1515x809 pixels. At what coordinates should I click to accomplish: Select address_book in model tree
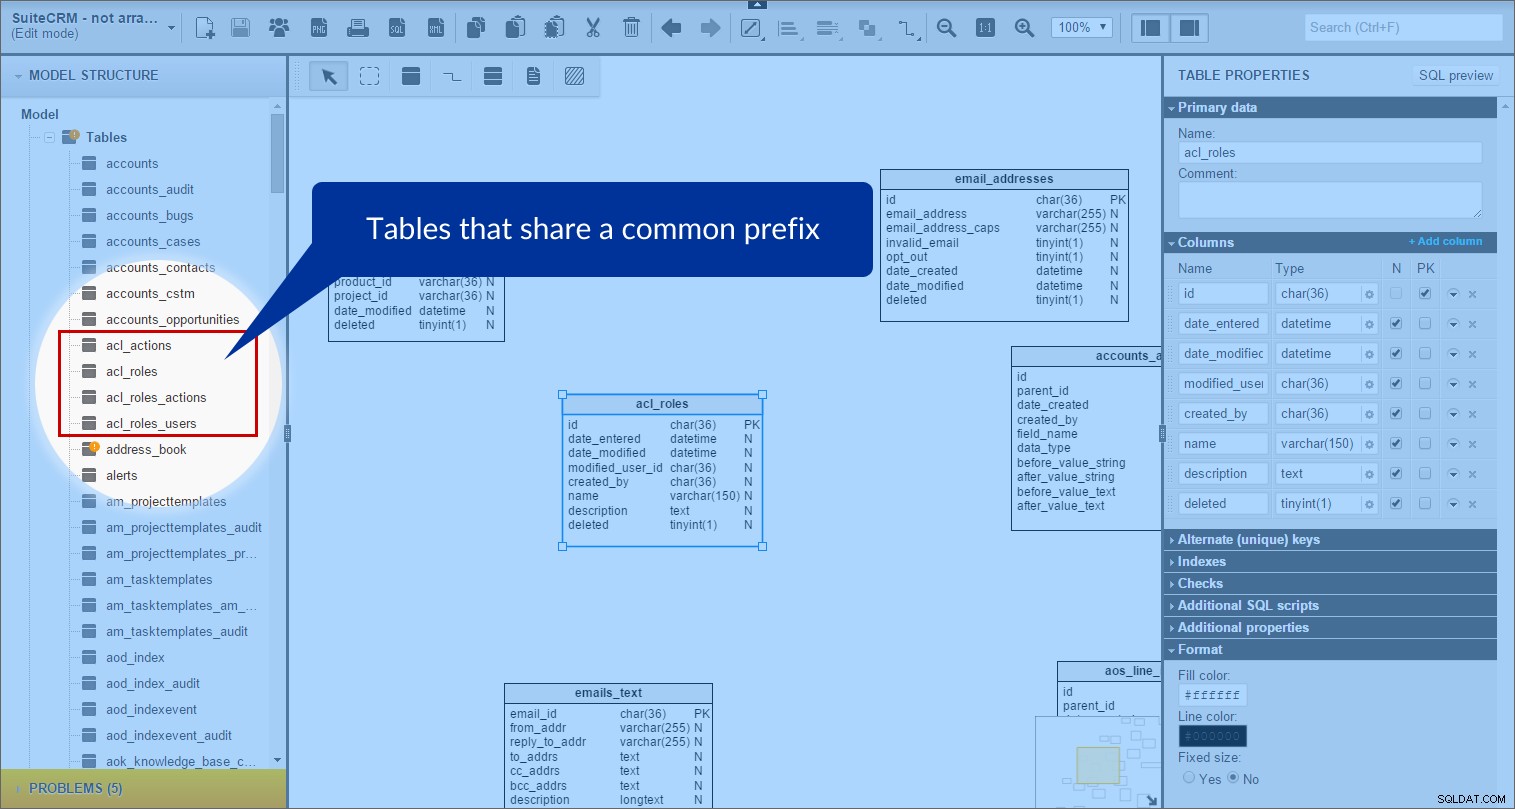pos(146,450)
